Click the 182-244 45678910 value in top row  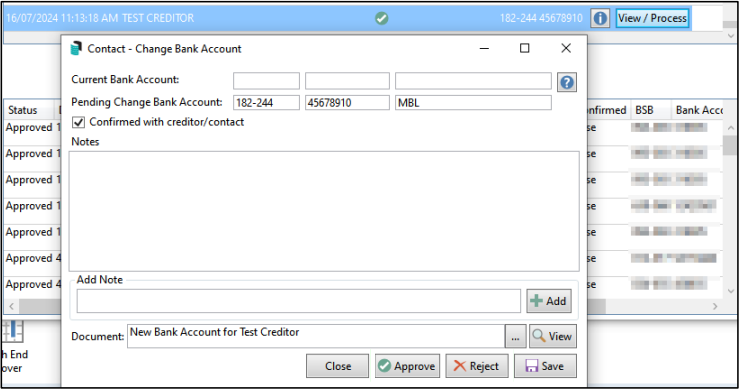pos(541,18)
